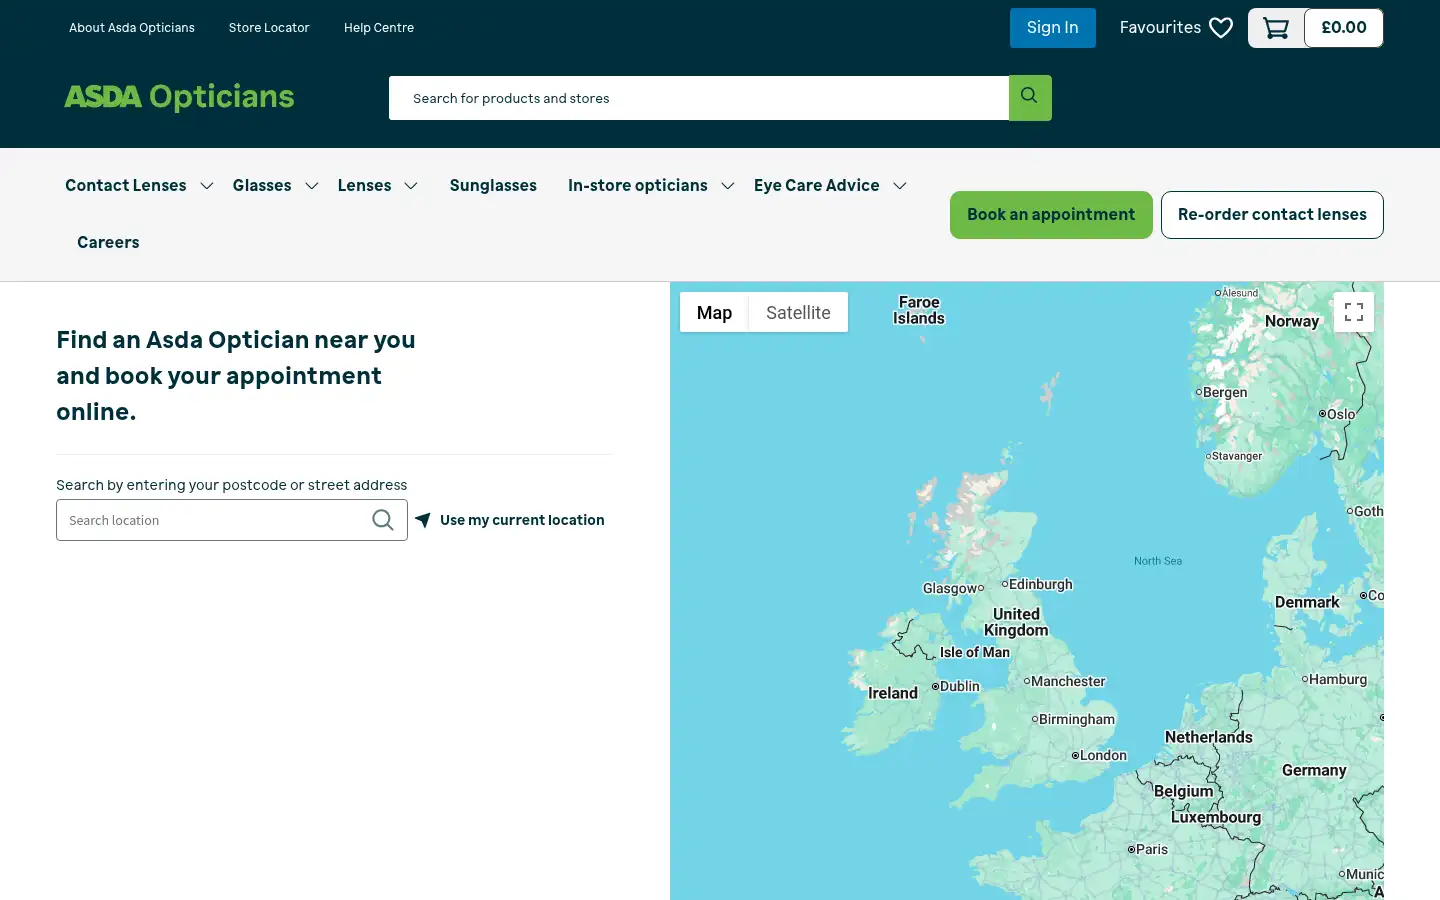Focus the products and stores search field
Viewport: 1440px width, 900px height.
click(x=699, y=98)
